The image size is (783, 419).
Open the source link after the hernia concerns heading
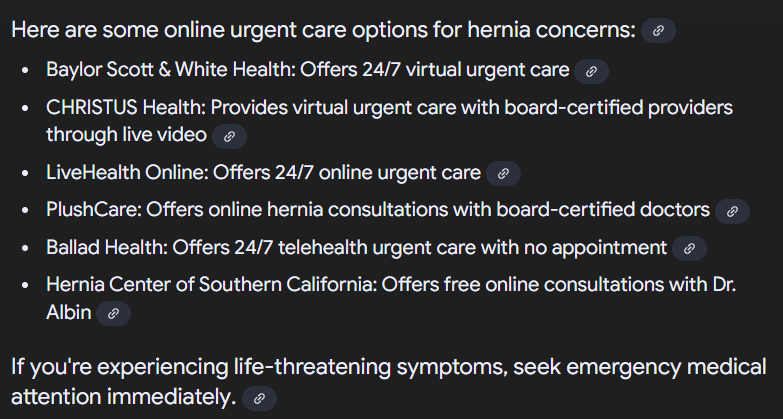[658, 30]
